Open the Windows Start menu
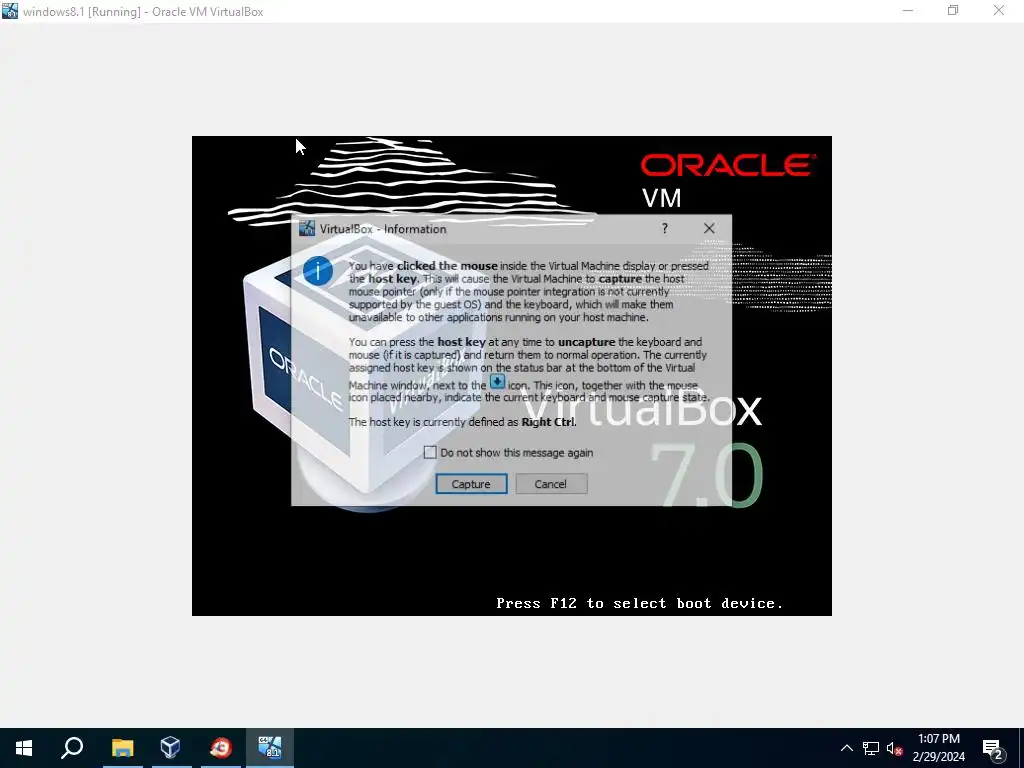The height and width of the screenshot is (768, 1024). click(24, 748)
